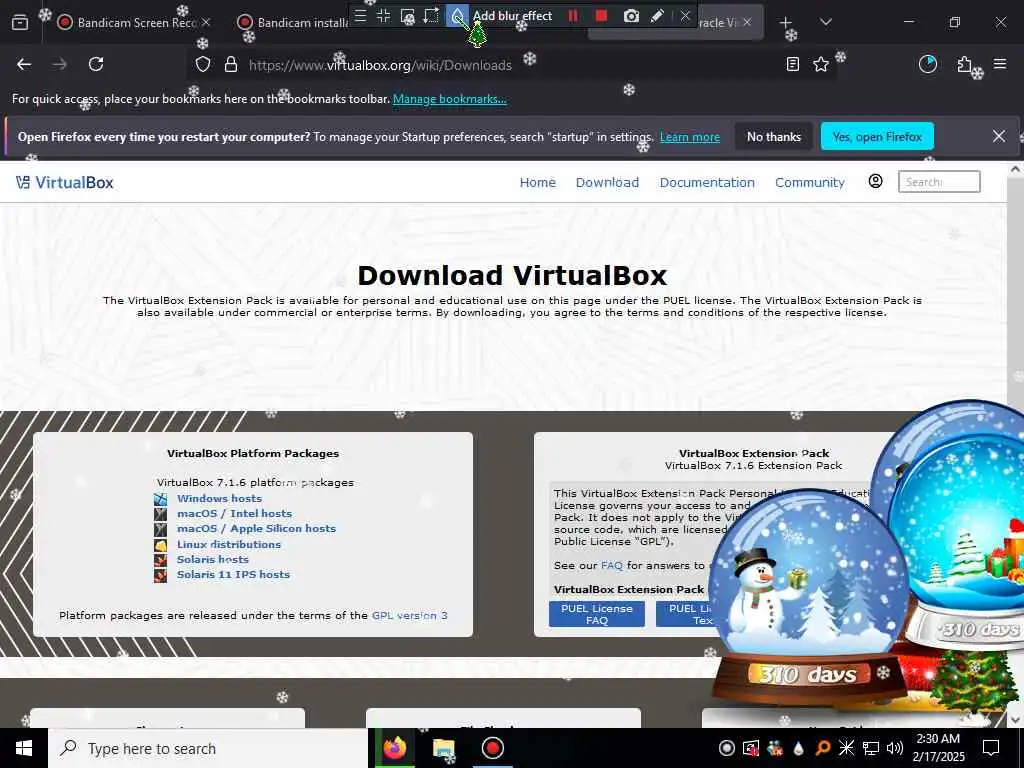Go back with the browser back arrow
The height and width of the screenshot is (768, 1024).
[x=24, y=64]
